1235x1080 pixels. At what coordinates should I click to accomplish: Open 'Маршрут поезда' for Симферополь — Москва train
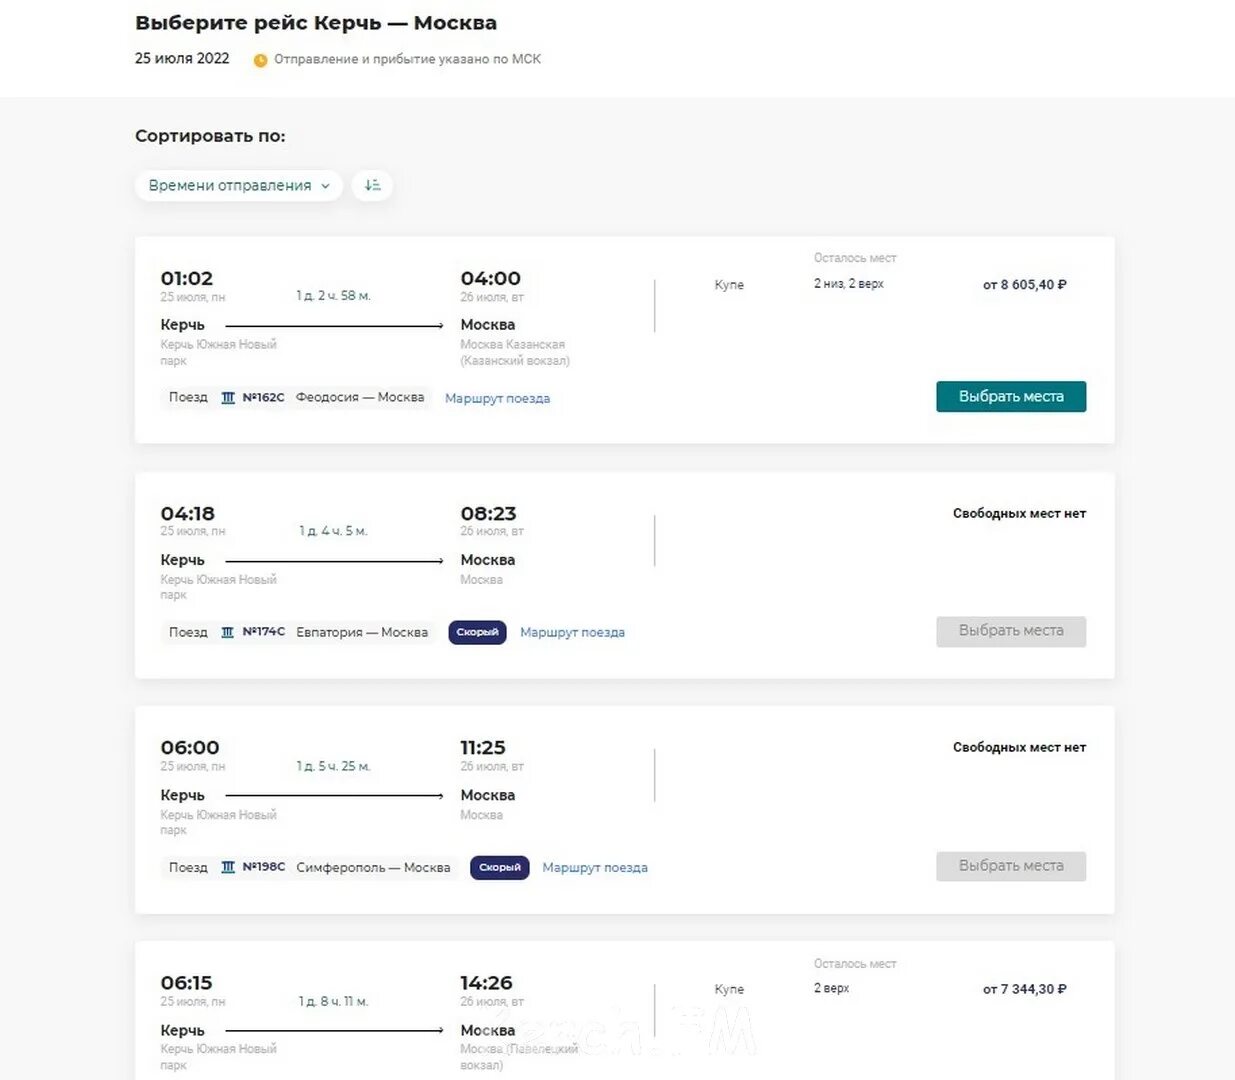pyautogui.click(x=595, y=867)
